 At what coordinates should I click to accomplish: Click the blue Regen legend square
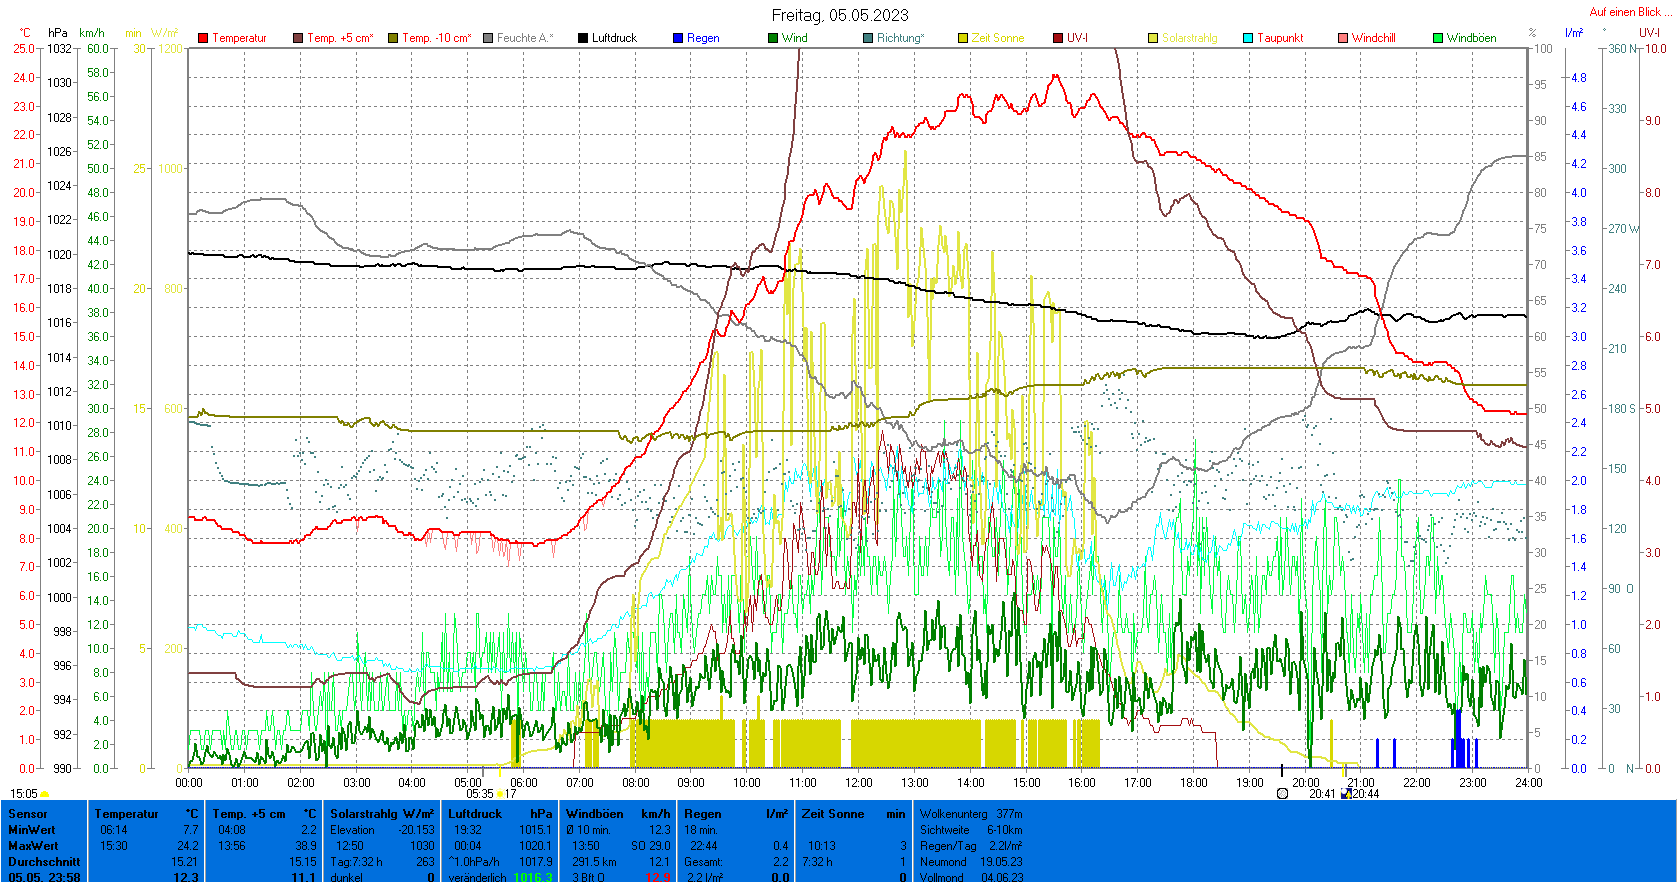[678, 38]
